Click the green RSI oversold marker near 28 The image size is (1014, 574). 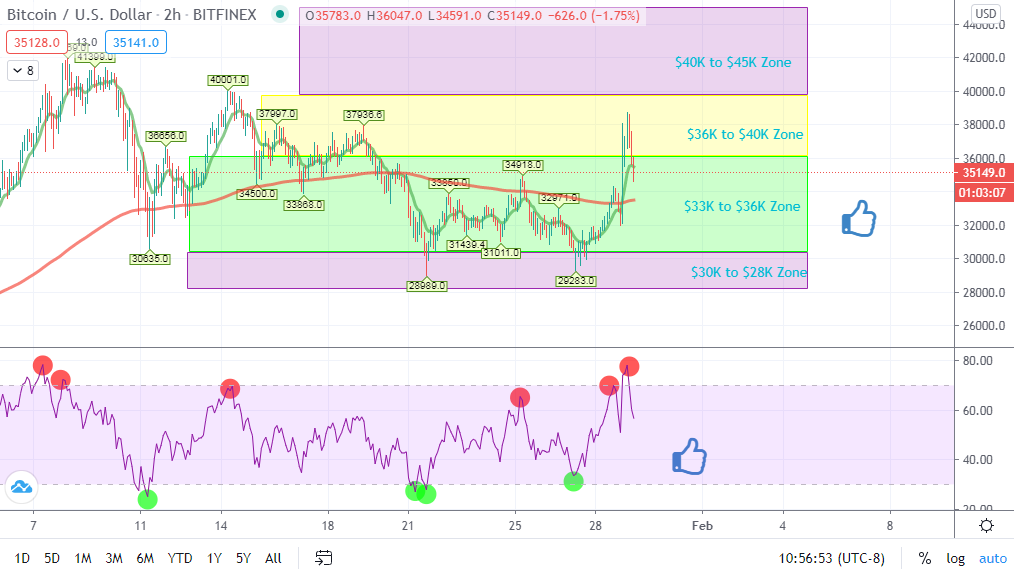click(573, 482)
